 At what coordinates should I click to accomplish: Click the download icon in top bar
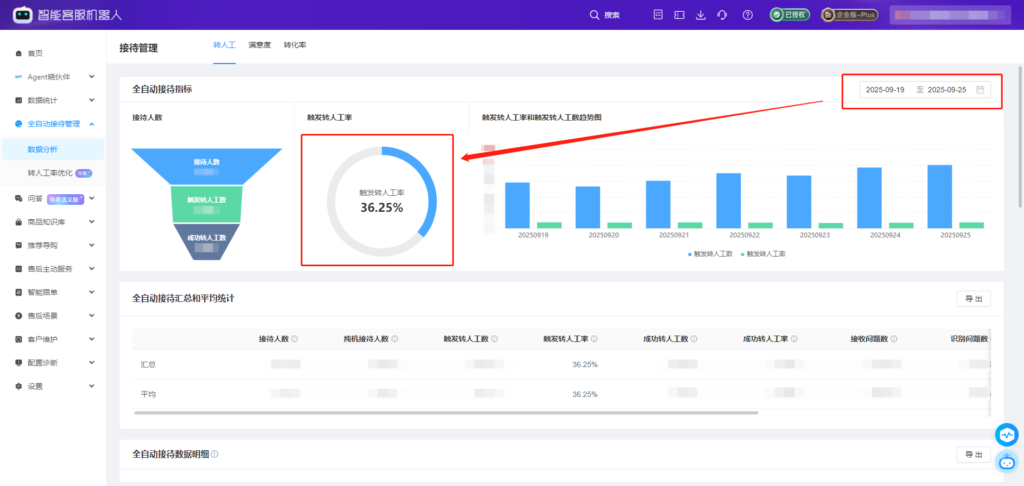pos(701,15)
